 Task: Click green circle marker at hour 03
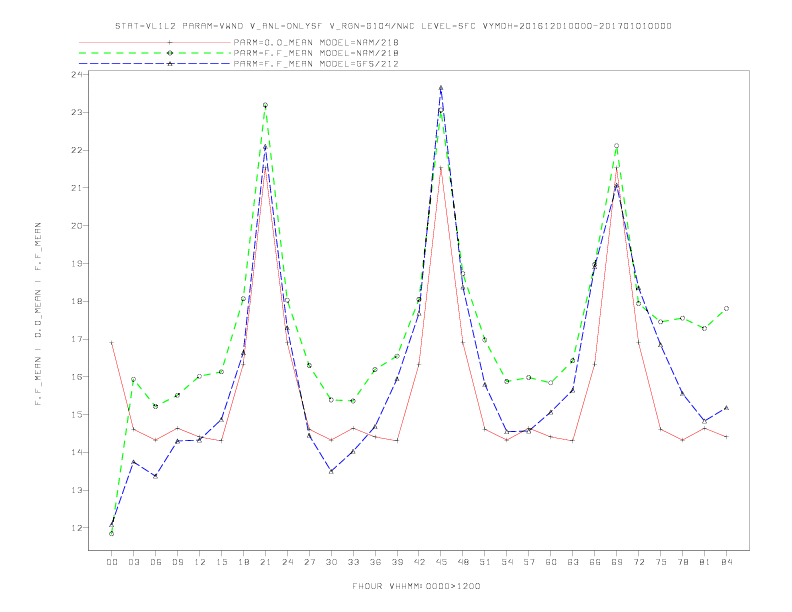133,379
